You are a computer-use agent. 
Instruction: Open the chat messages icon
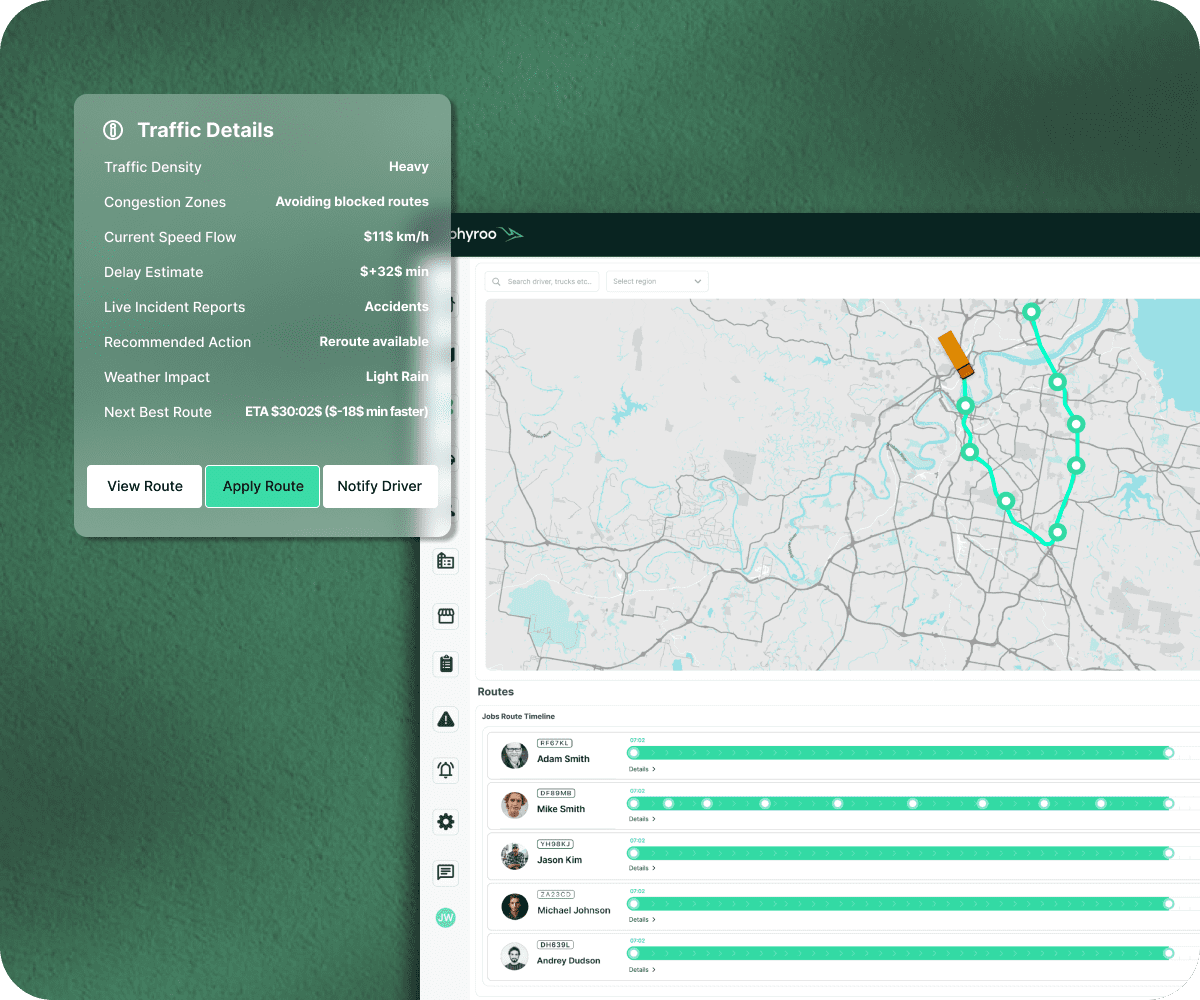click(445, 872)
